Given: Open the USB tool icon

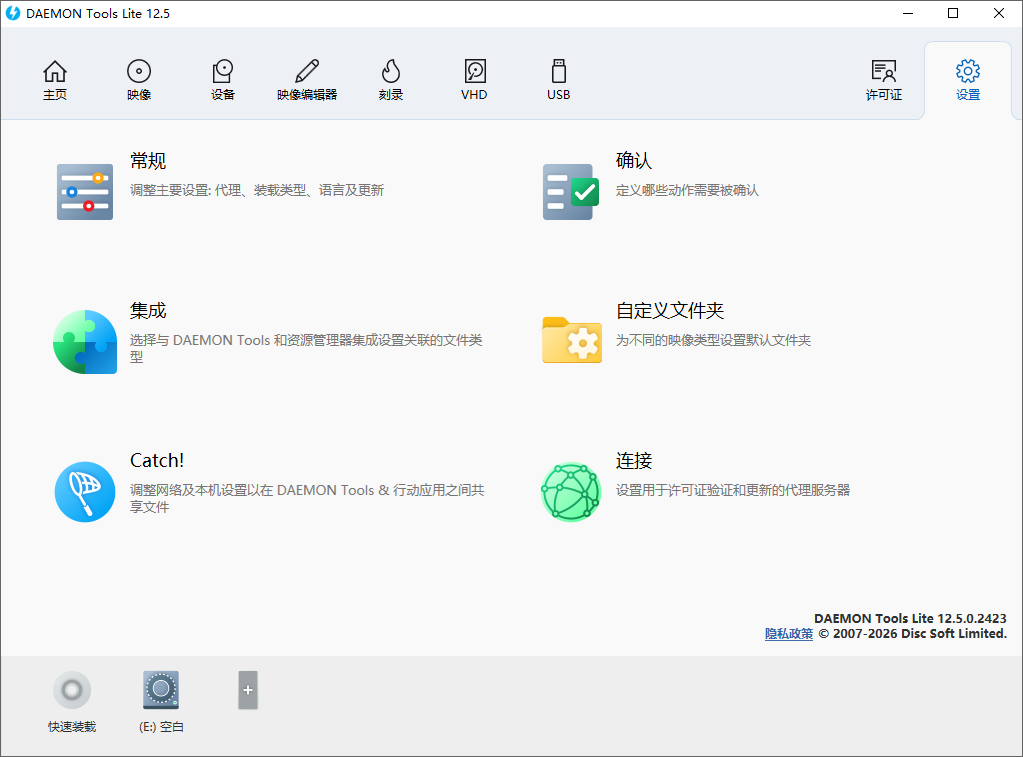Looking at the screenshot, I should pyautogui.click(x=557, y=78).
